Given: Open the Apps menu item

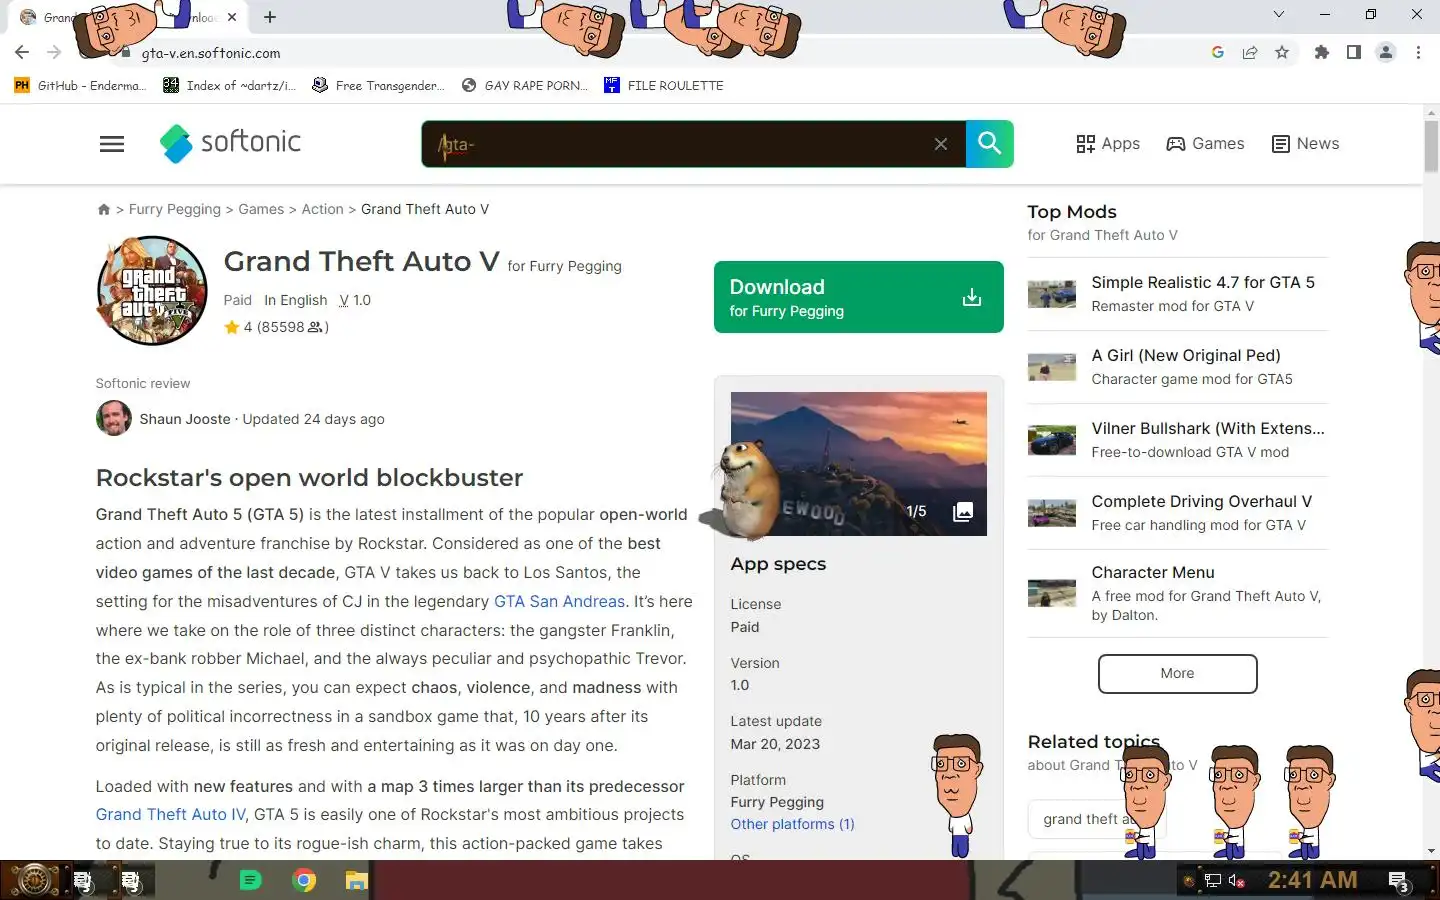Looking at the screenshot, I should 1108,144.
